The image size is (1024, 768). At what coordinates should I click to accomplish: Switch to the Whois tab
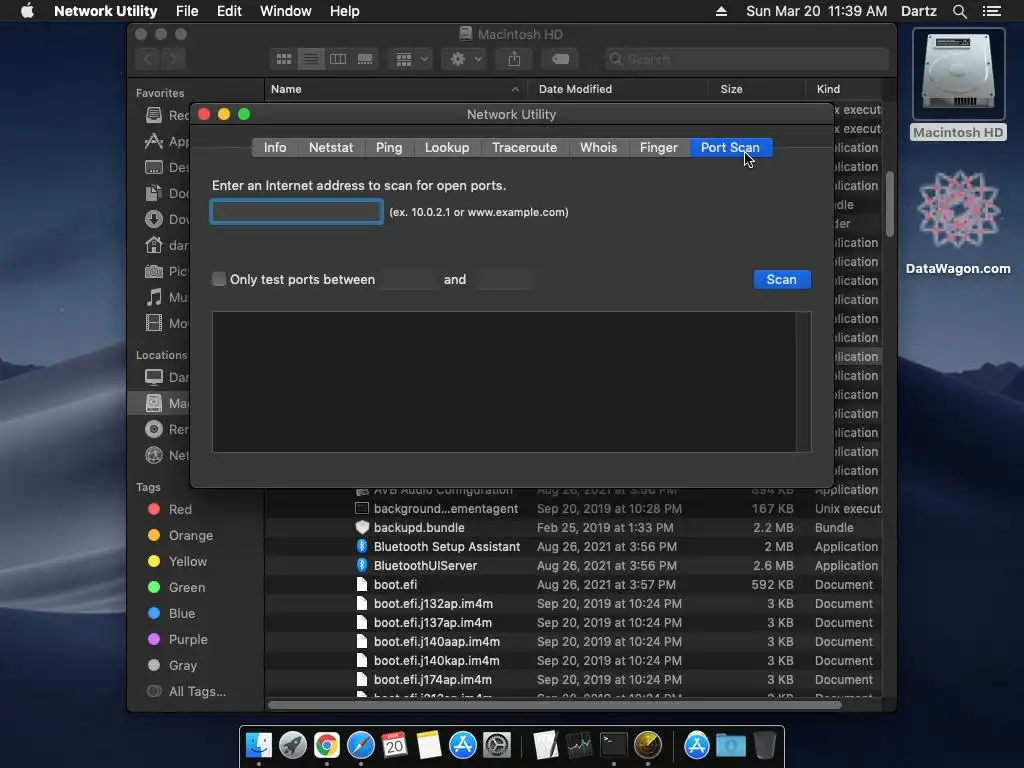598,148
